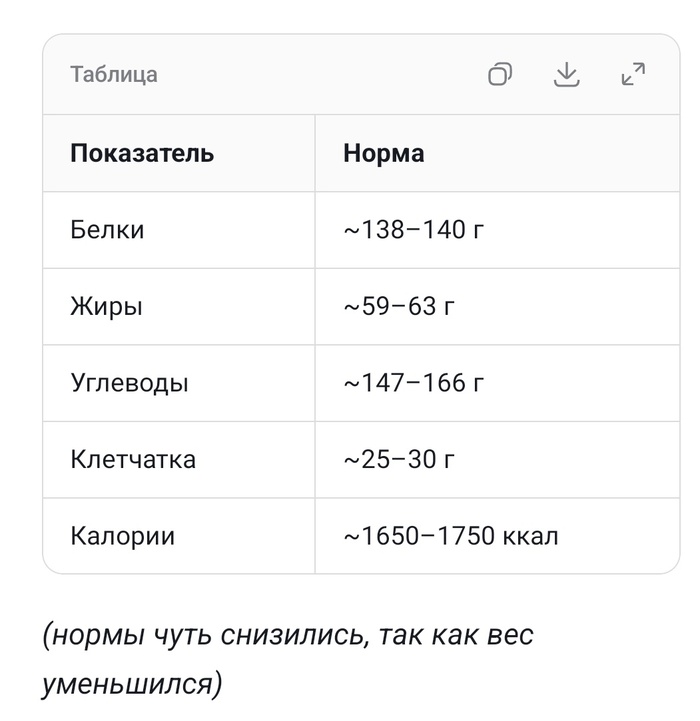Click the Жиры row label

coord(106,306)
